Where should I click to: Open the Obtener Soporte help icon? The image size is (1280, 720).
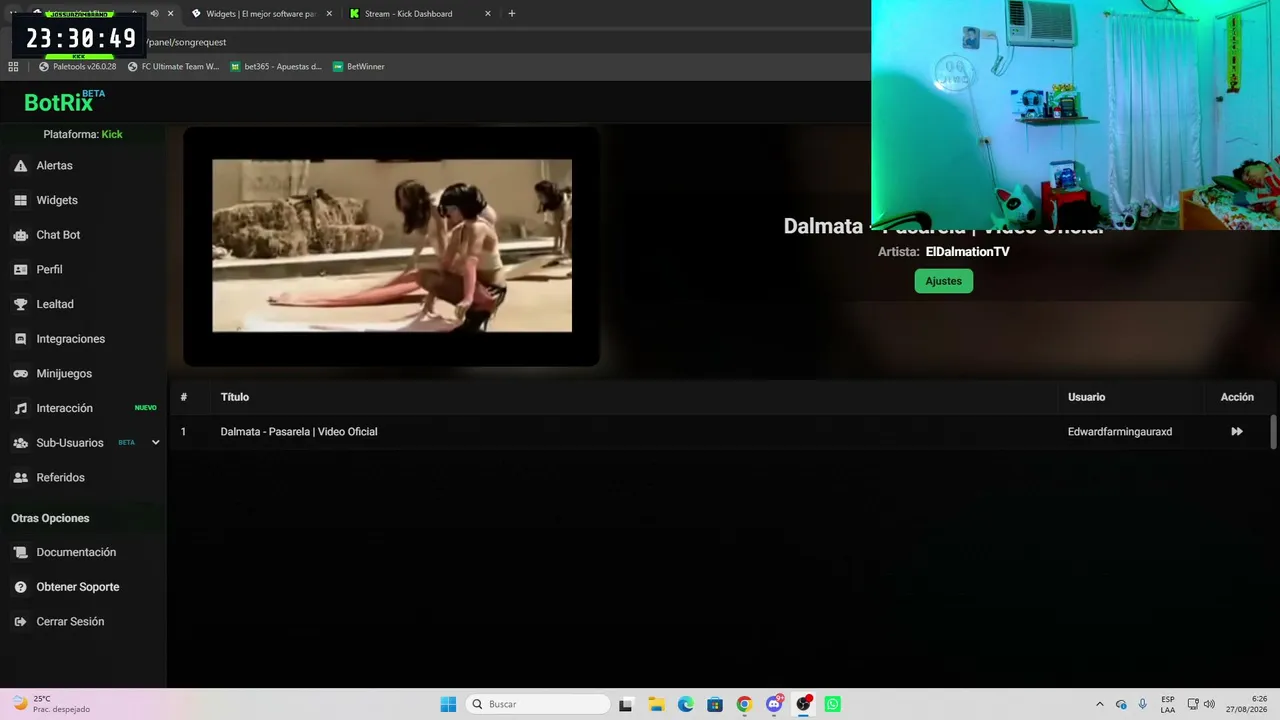pos(20,587)
